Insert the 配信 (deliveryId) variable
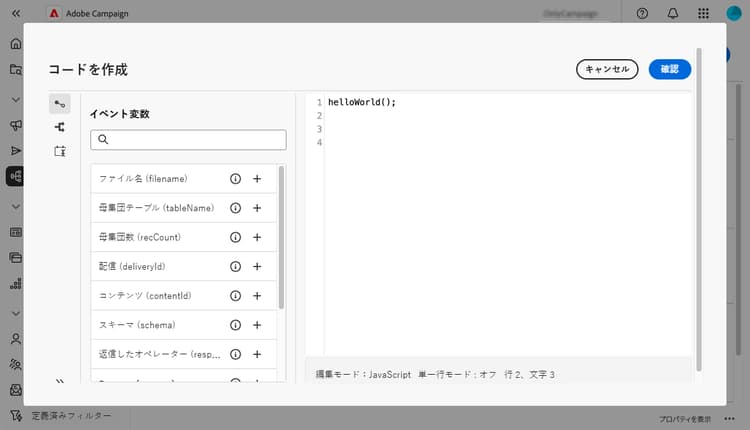The image size is (750, 430). click(257, 266)
